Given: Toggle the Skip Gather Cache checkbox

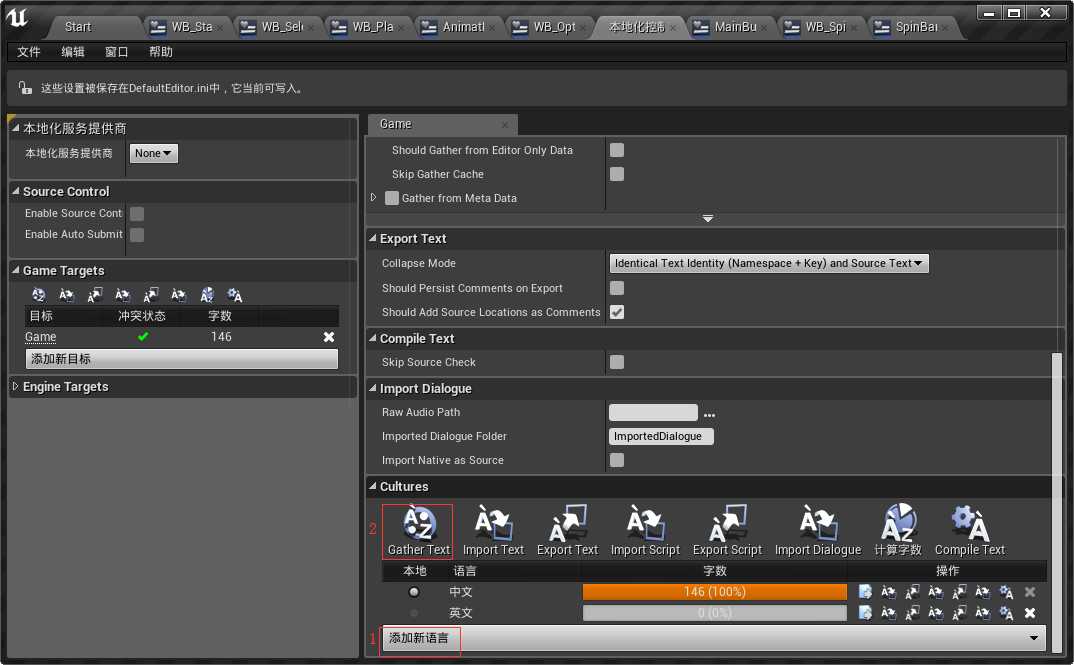Looking at the screenshot, I should [617, 174].
